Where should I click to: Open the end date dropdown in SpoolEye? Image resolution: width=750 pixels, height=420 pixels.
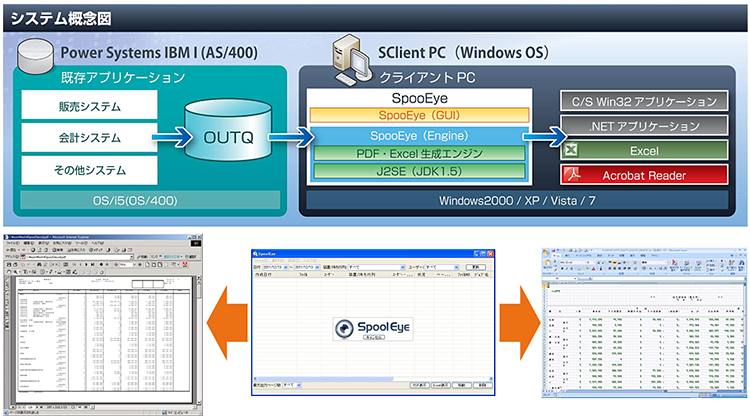pyautogui.click(x=317, y=267)
